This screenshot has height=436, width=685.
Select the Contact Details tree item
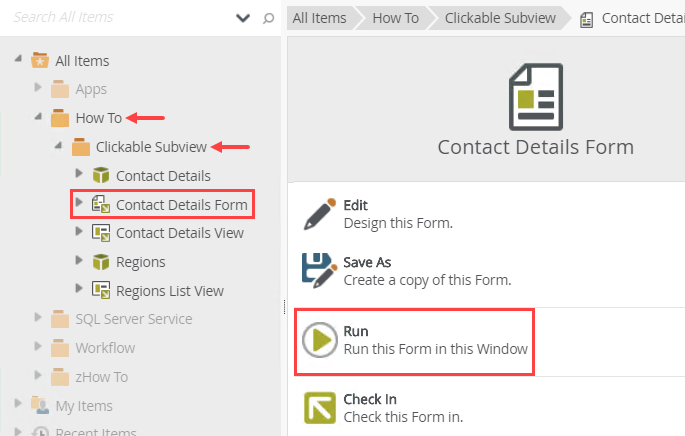tap(163, 176)
